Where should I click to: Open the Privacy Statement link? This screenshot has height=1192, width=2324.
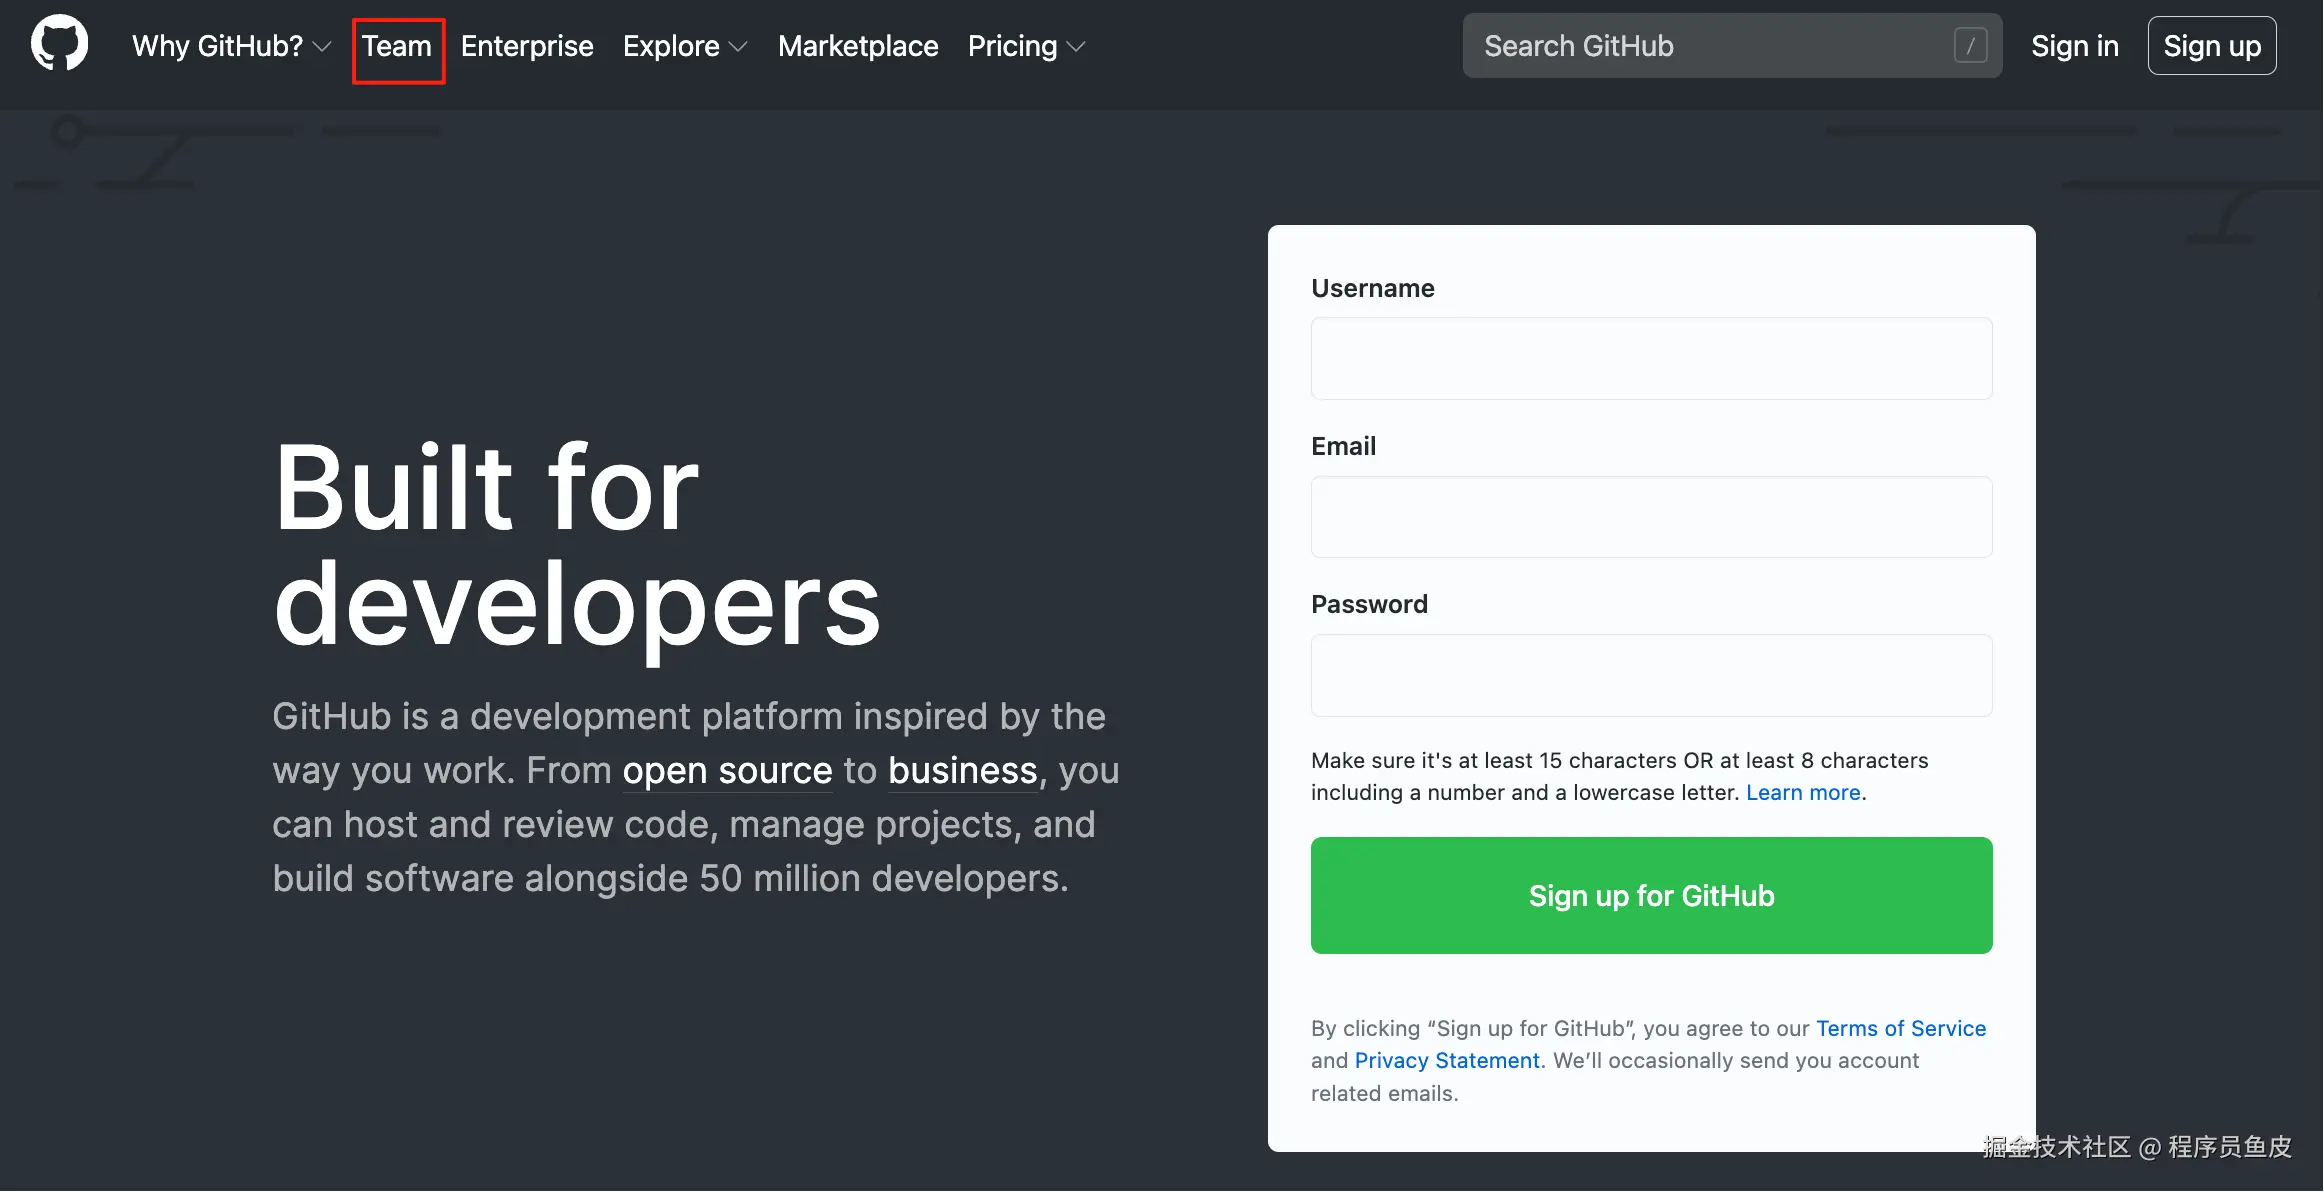click(x=1447, y=1060)
